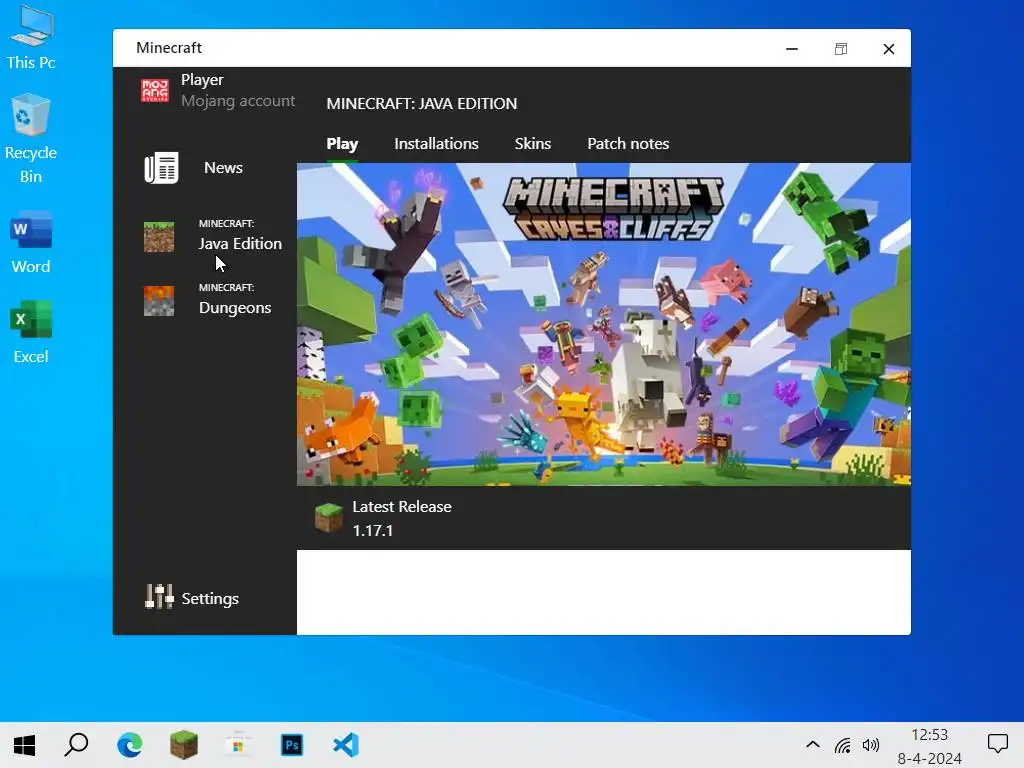The width and height of the screenshot is (1024, 768).
Task: Open the Settings label in sidebar
Action: (210, 598)
